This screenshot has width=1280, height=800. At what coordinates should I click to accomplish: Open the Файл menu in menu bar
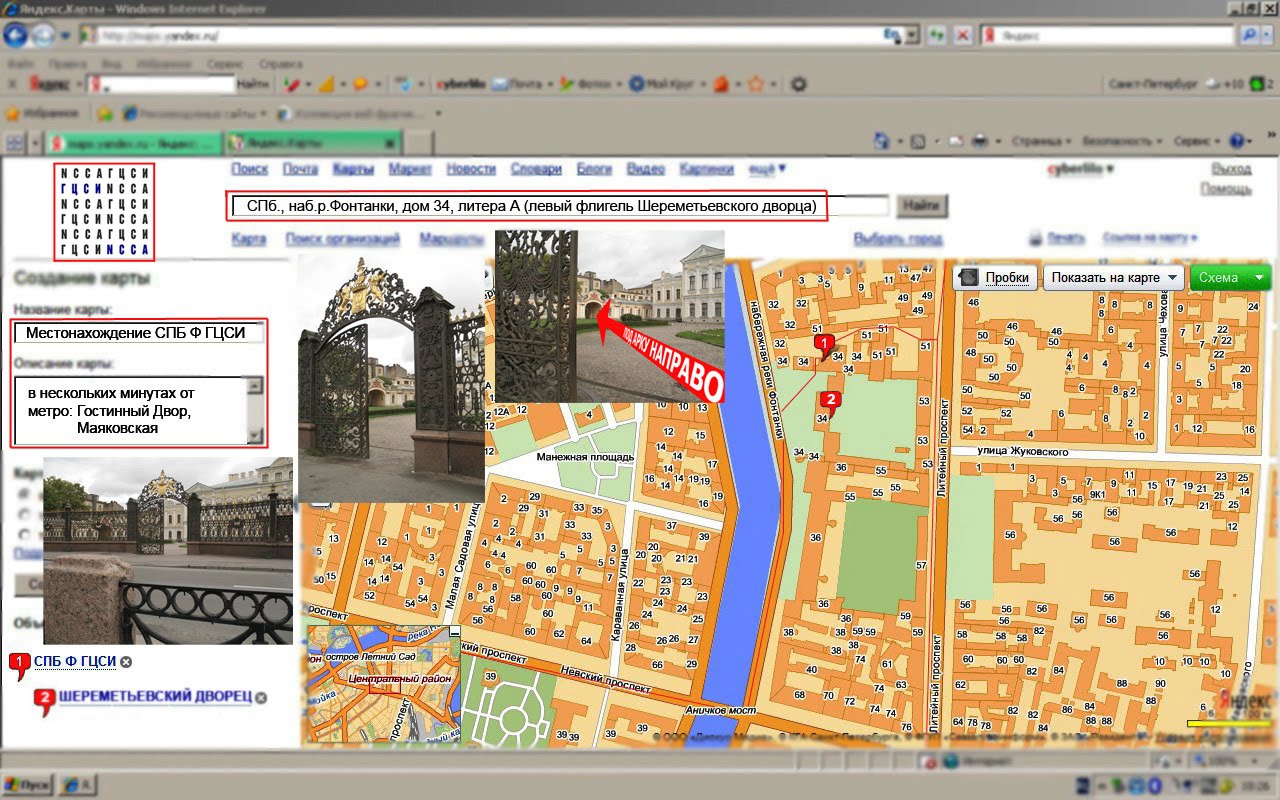point(21,63)
